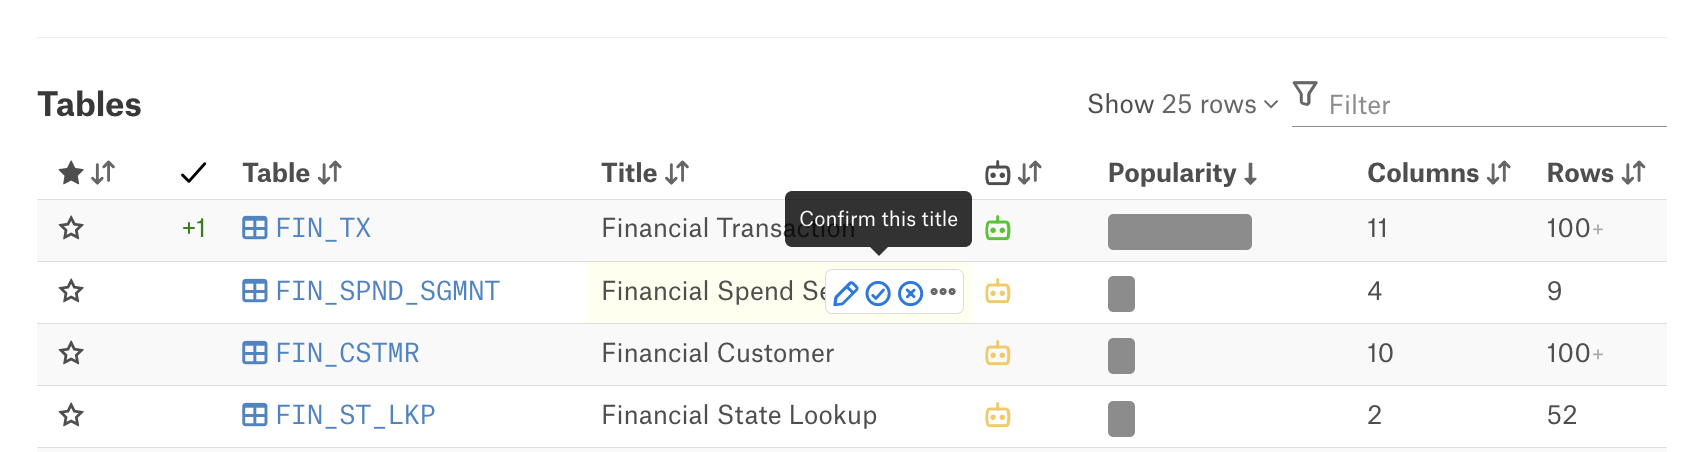The width and height of the screenshot is (1708, 452).
Task: Confirm the Financial Spend title checkmark
Action: click(878, 293)
